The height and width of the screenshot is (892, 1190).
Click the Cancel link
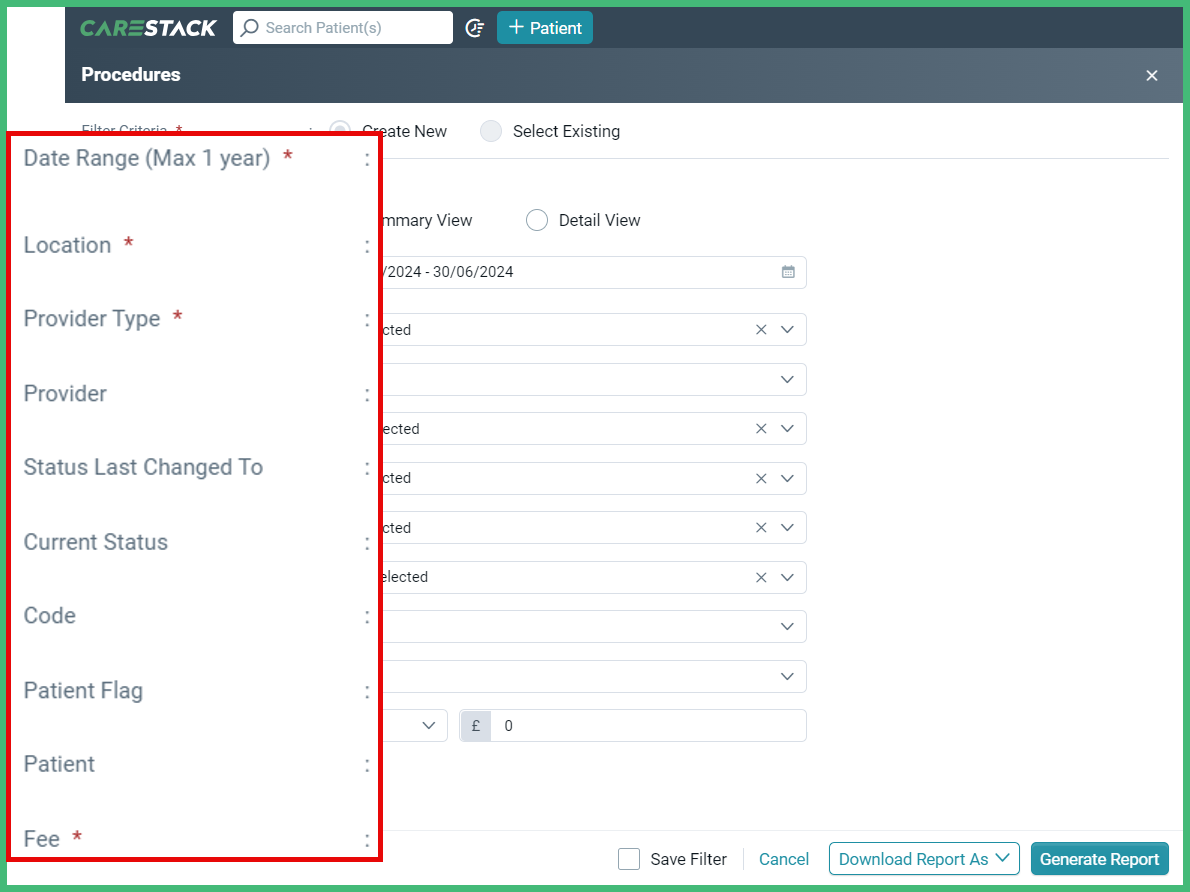(x=784, y=858)
